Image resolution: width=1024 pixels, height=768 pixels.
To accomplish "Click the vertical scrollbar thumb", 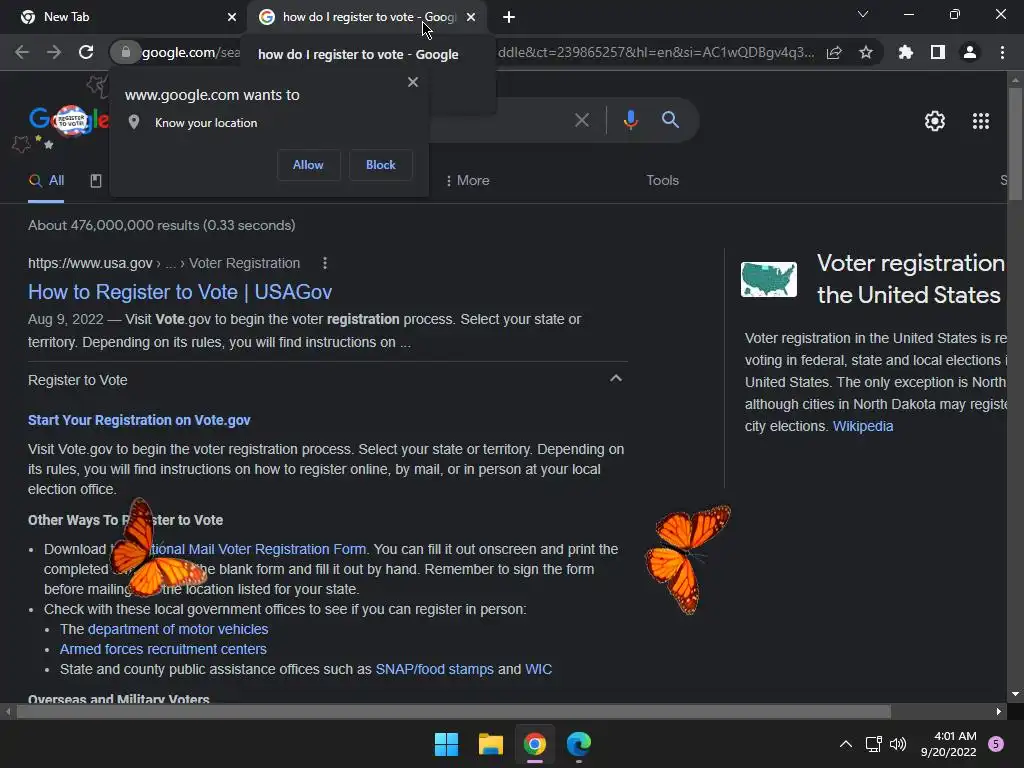I will [x=1014, y=143].
